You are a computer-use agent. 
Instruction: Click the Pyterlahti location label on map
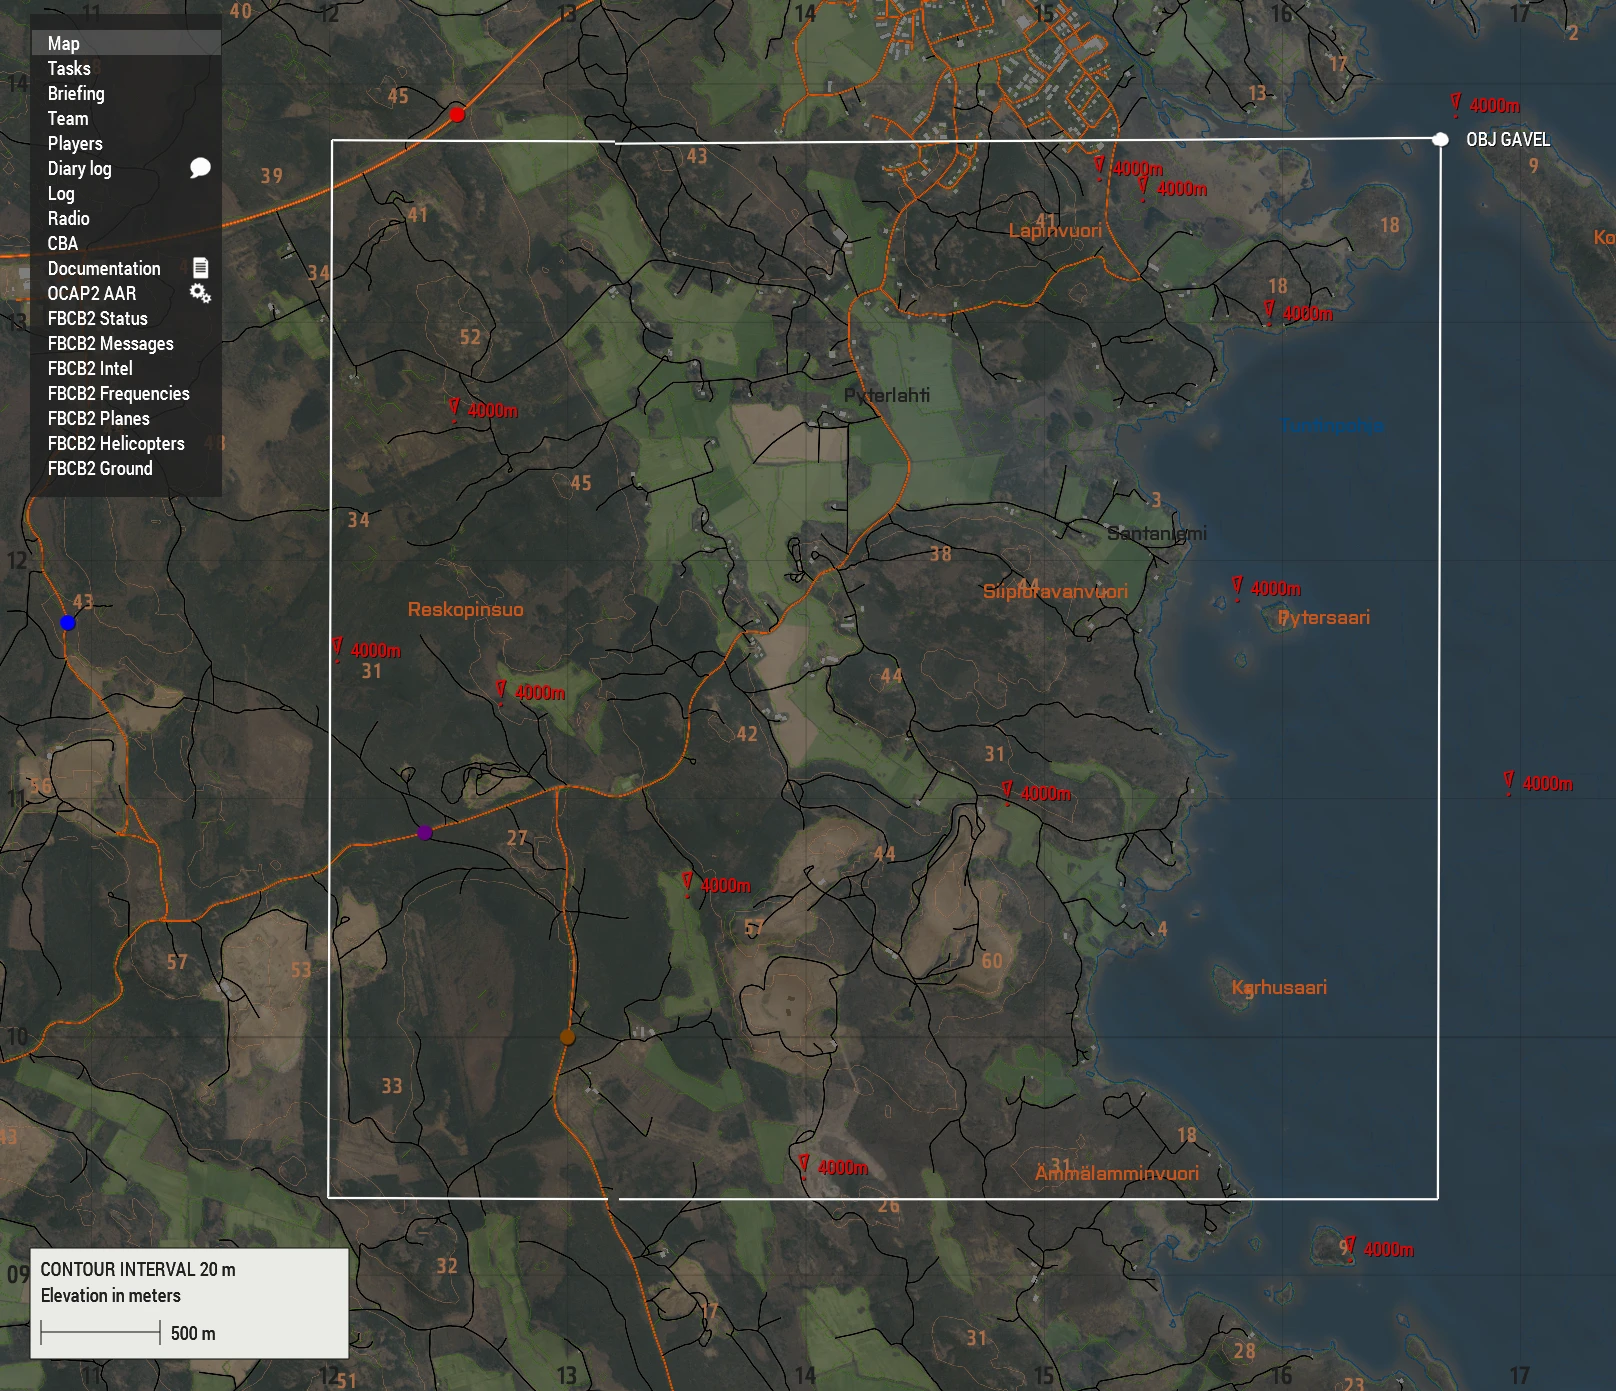(886, 395)
